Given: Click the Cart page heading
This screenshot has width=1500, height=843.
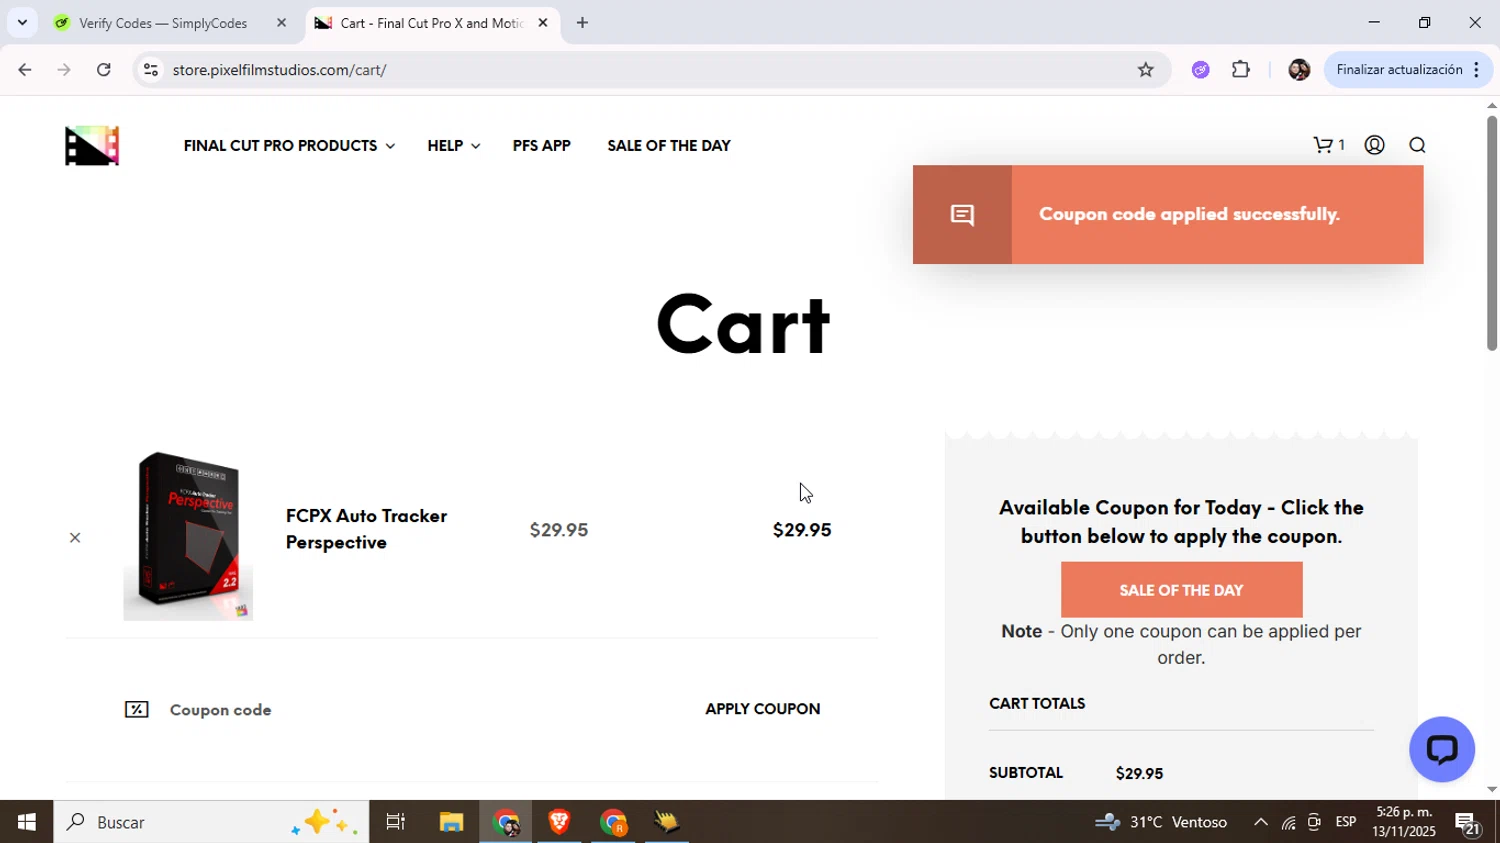Looking at the screenshot, I should point(743,323).
